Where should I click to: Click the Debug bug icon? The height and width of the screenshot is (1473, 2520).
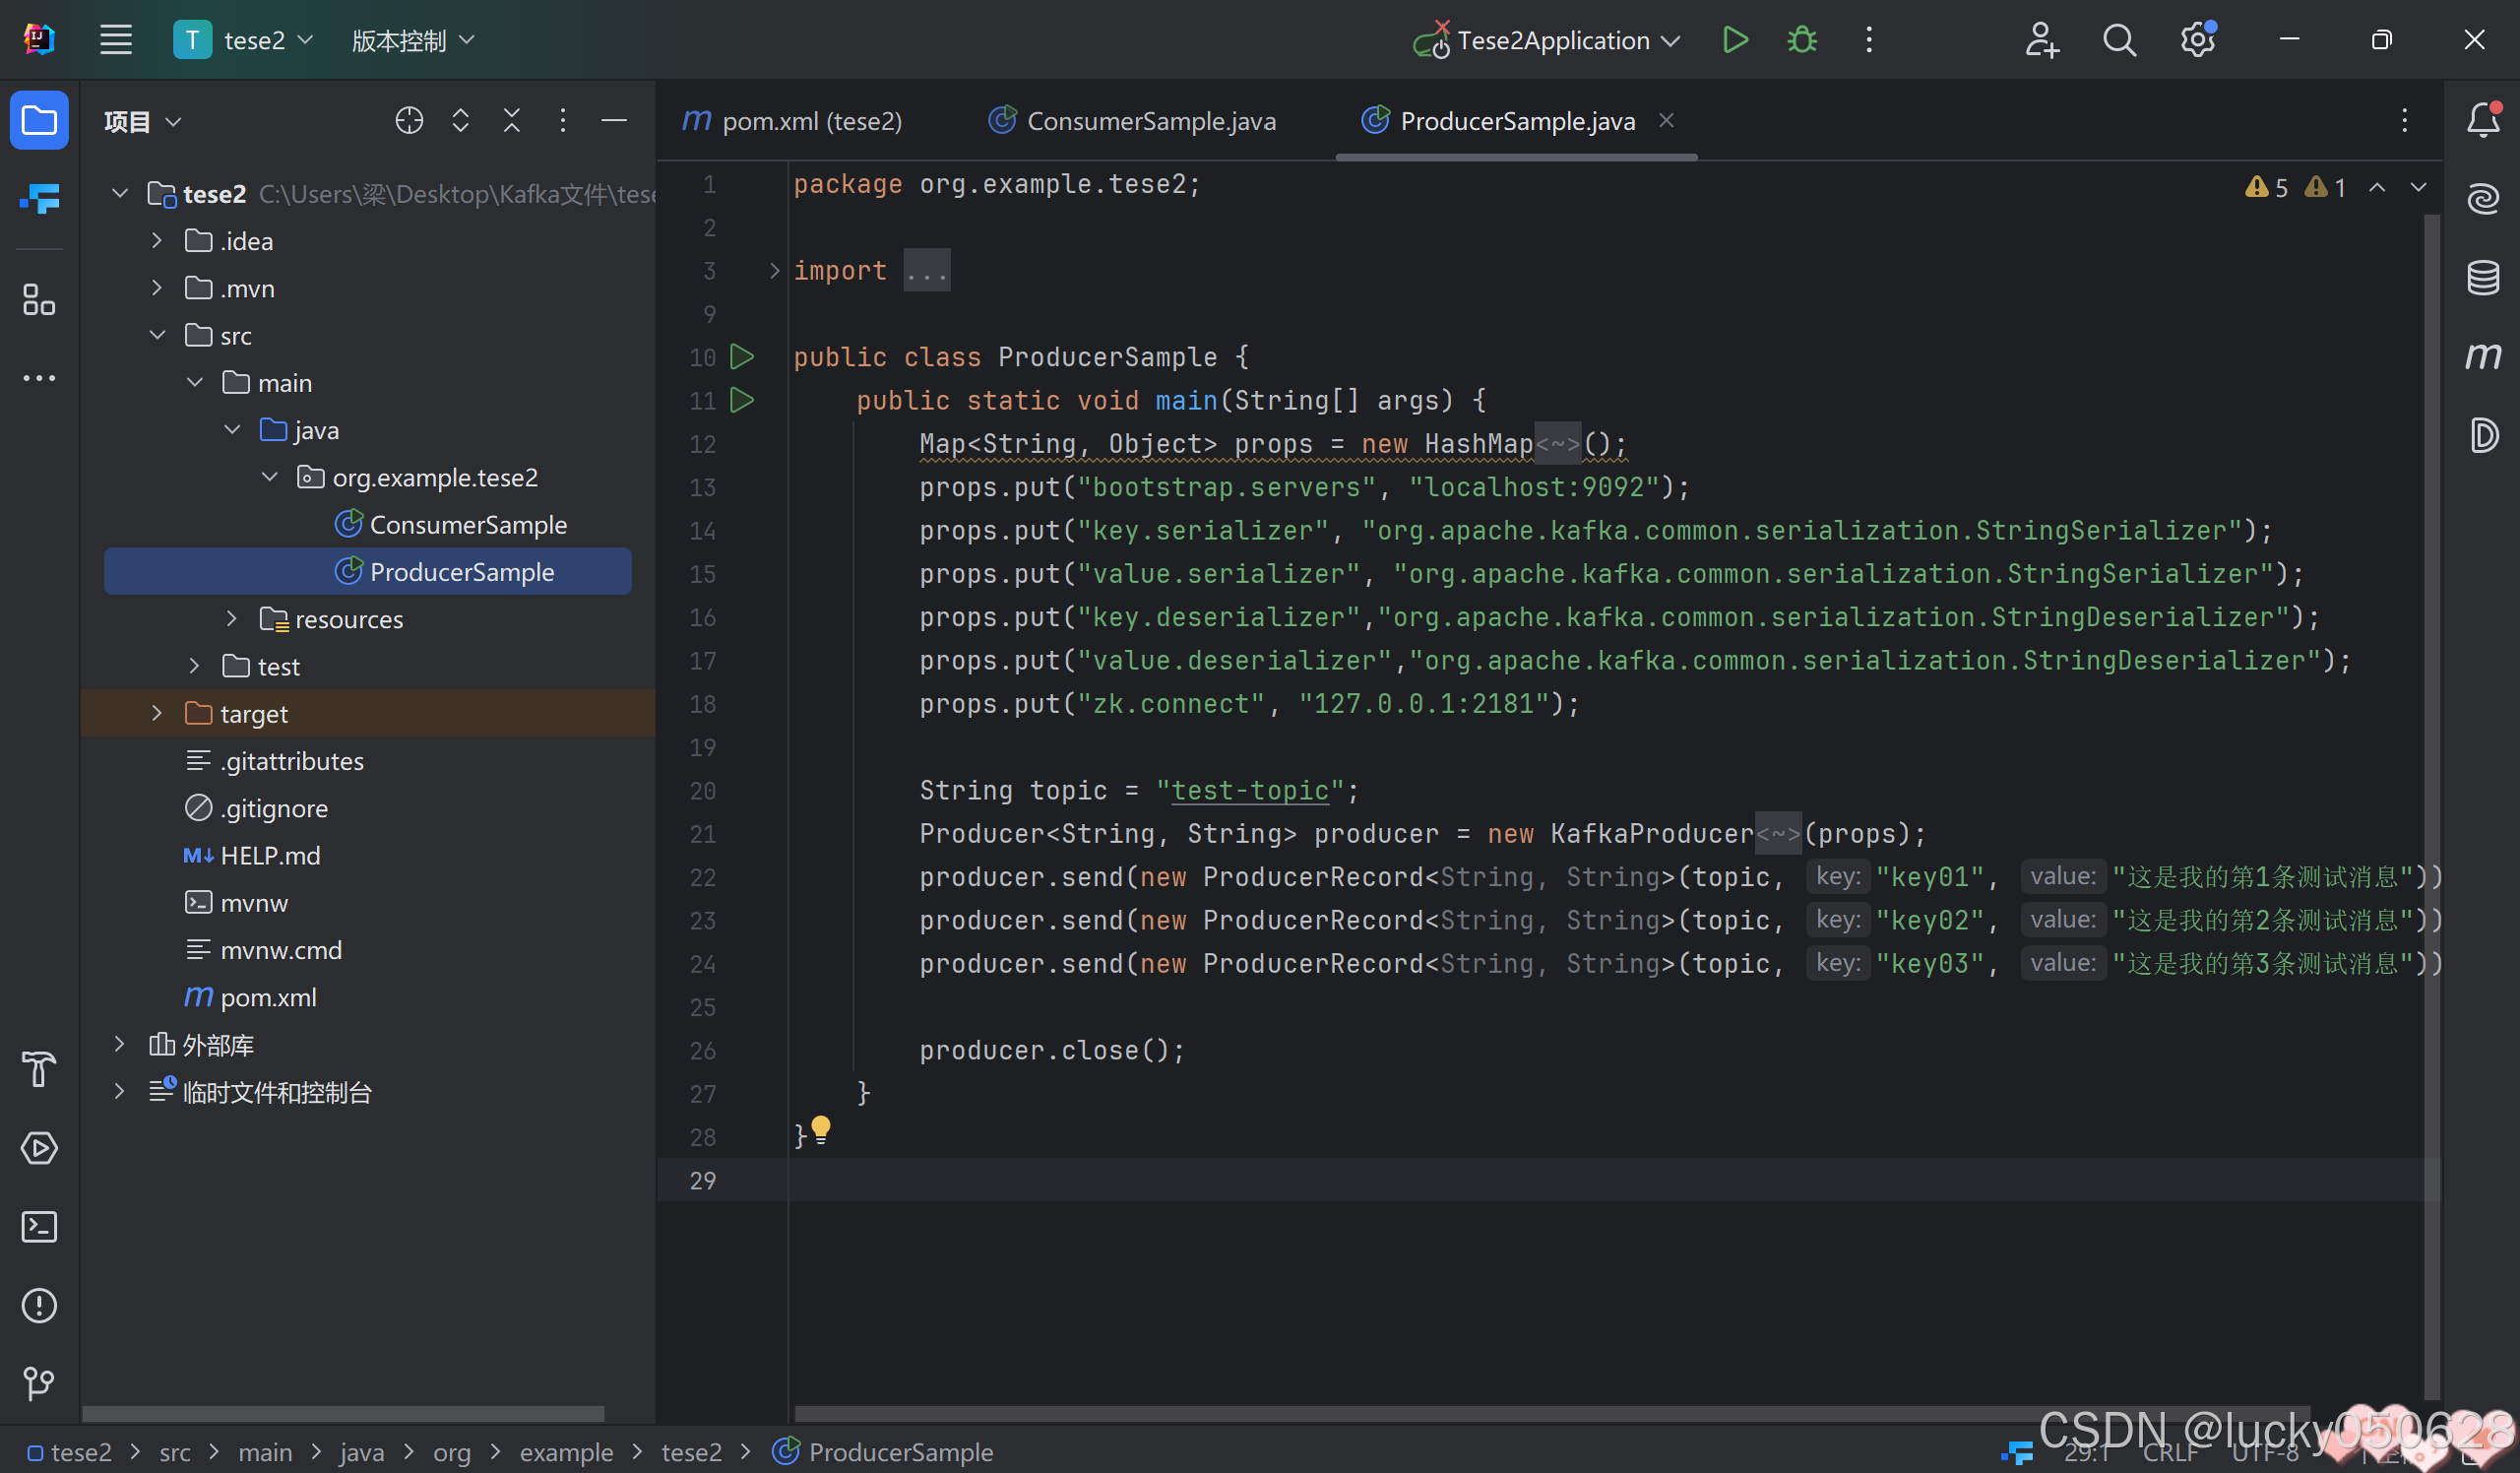pyautogui.click(x=1802, y=40)
